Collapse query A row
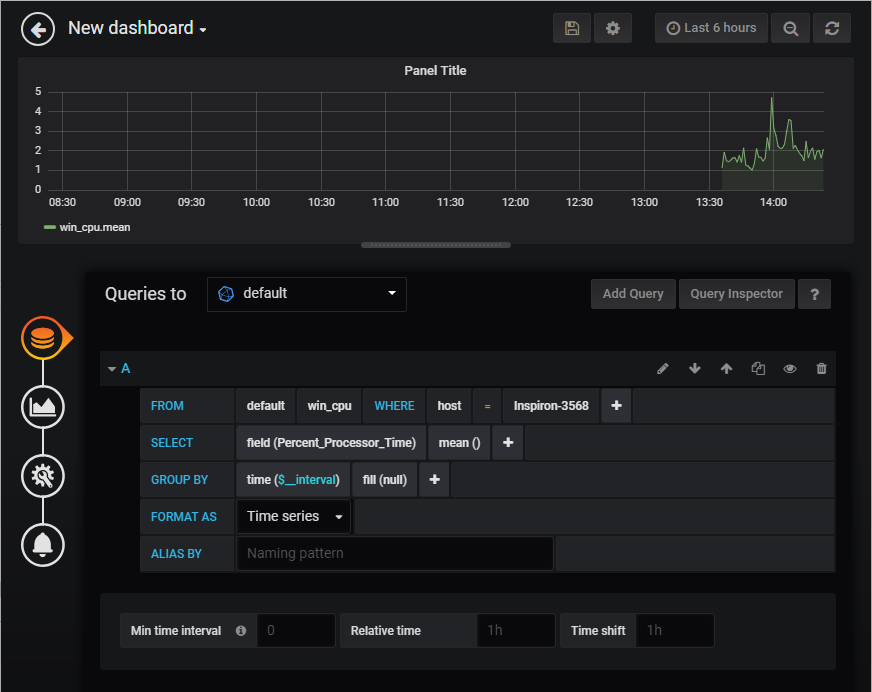The height and width of the screenshot is (692, 872). (x=112, y=369)
